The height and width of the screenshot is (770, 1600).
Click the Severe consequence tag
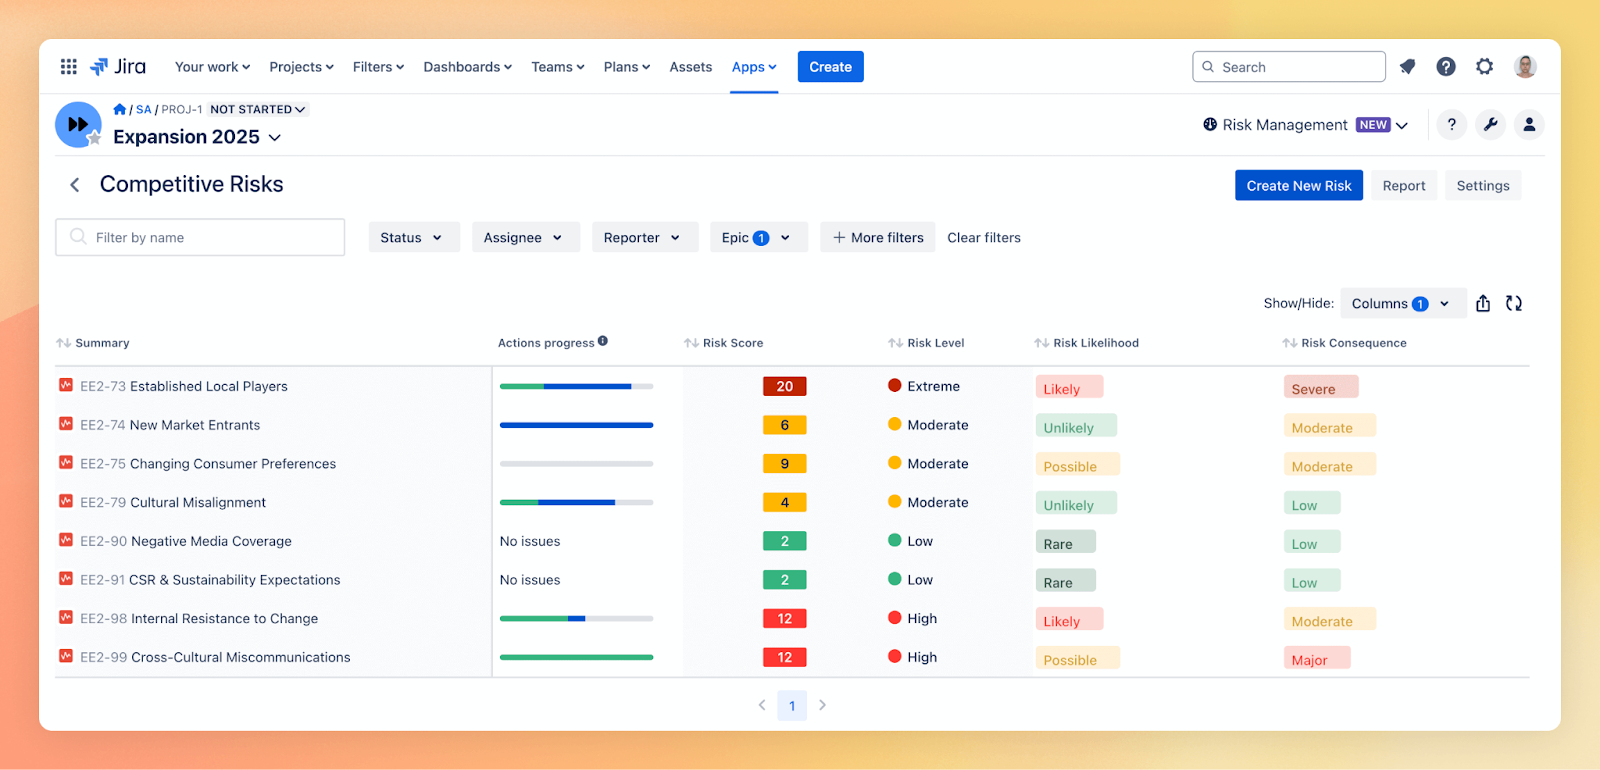[x=1321, y=387]
